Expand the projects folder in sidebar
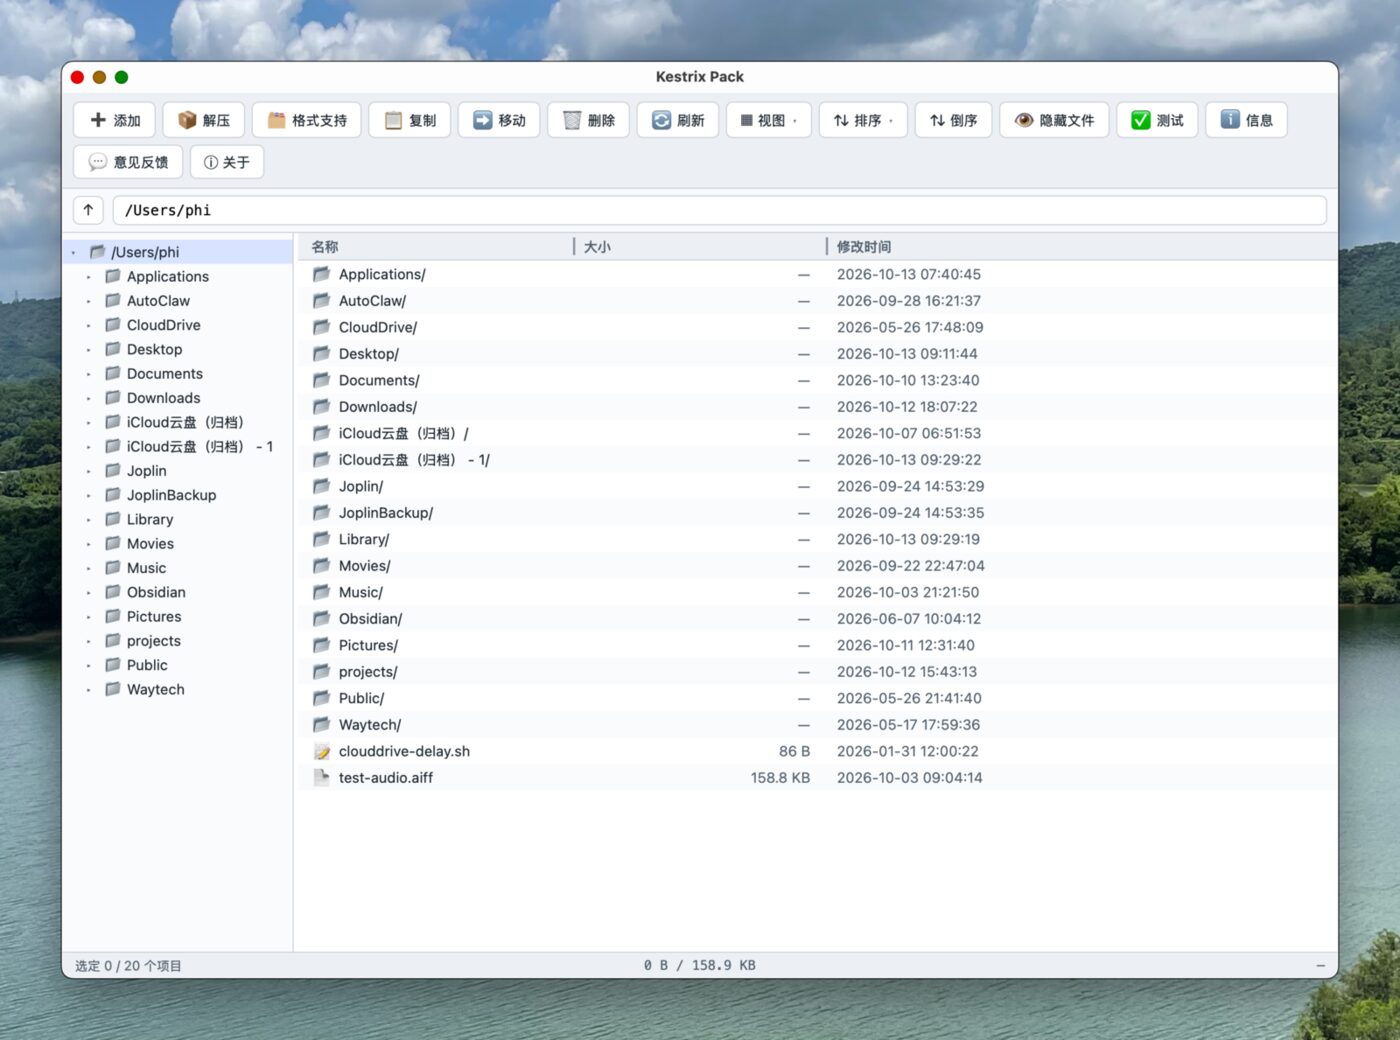Screen dimensions: 1400x1040 pyautogui.click(x=89, y=641)
